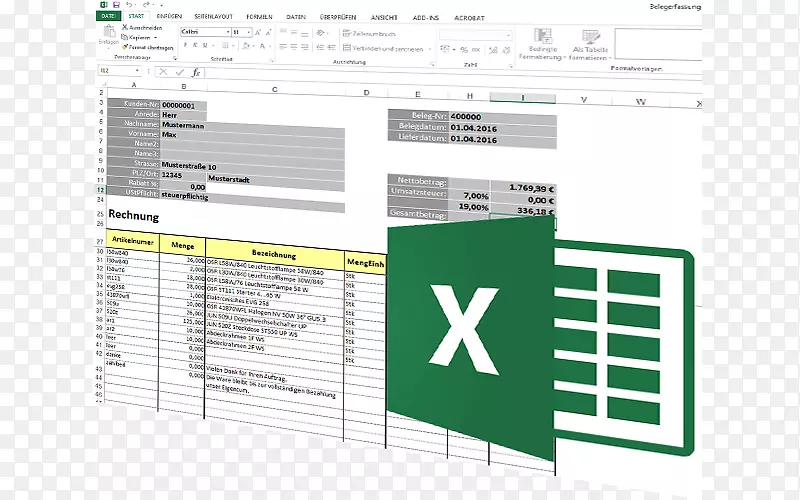
Task: Align text to bottom icon
Action: [305, 33]
